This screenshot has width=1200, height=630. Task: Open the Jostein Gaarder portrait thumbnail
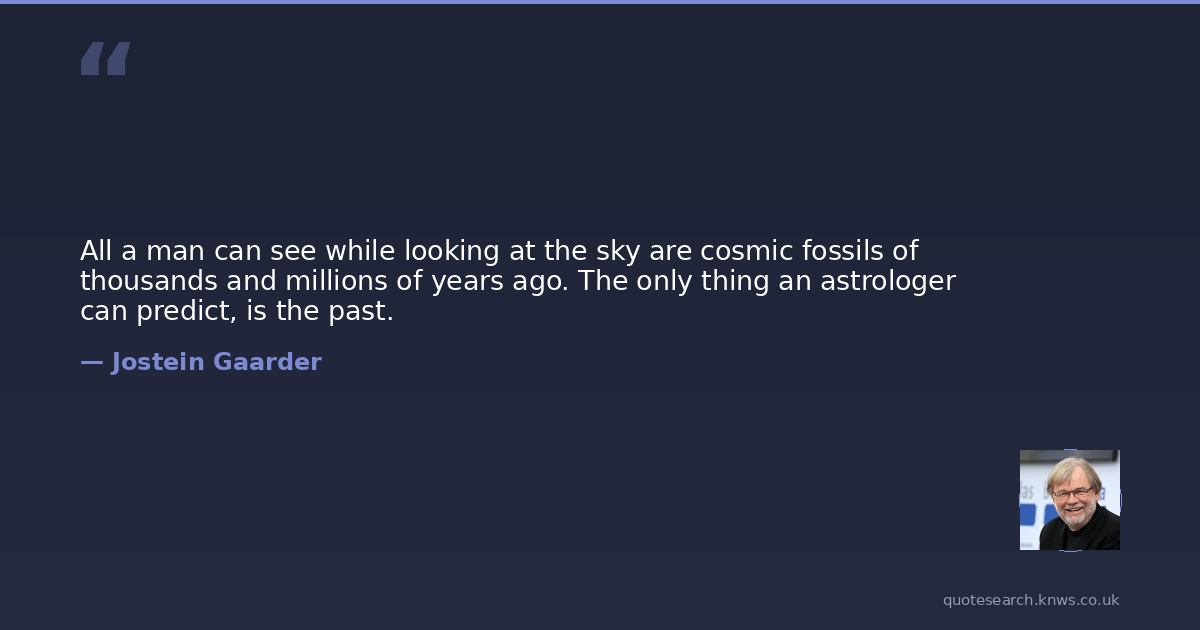[x=1069, y=500]
